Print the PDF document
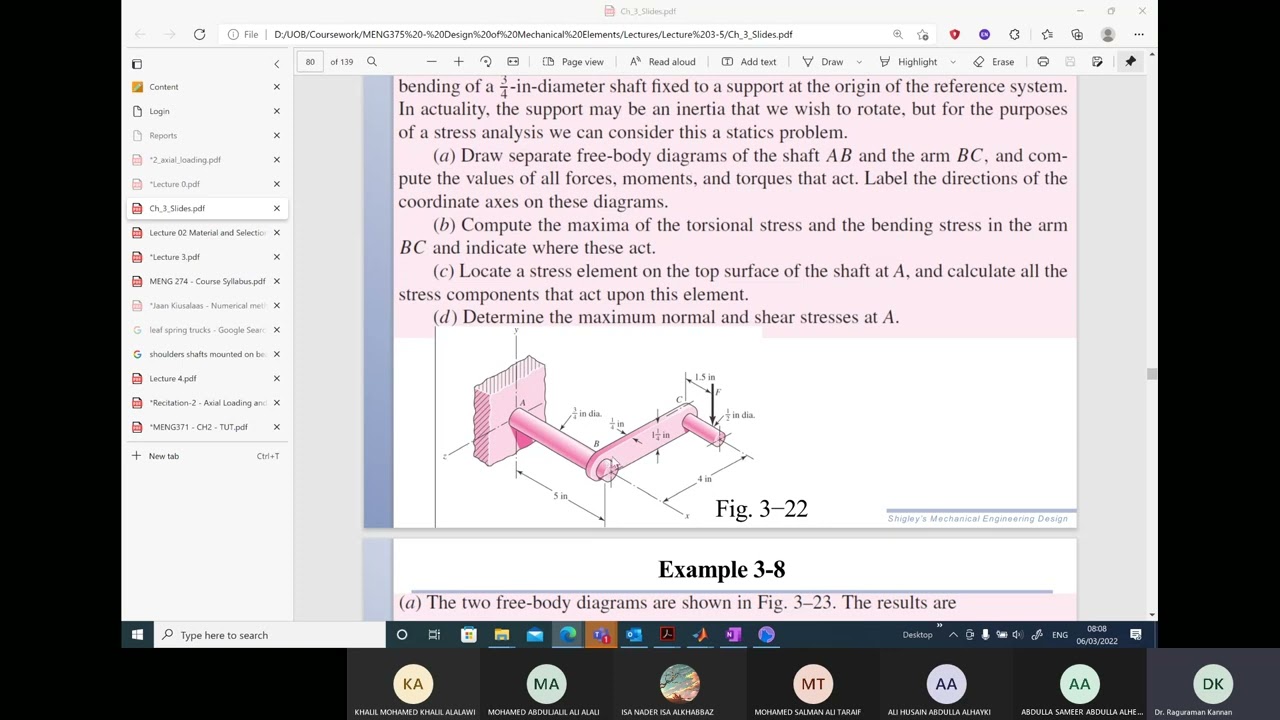The height and width of the screenshot is (720, 1280). 1043,62
